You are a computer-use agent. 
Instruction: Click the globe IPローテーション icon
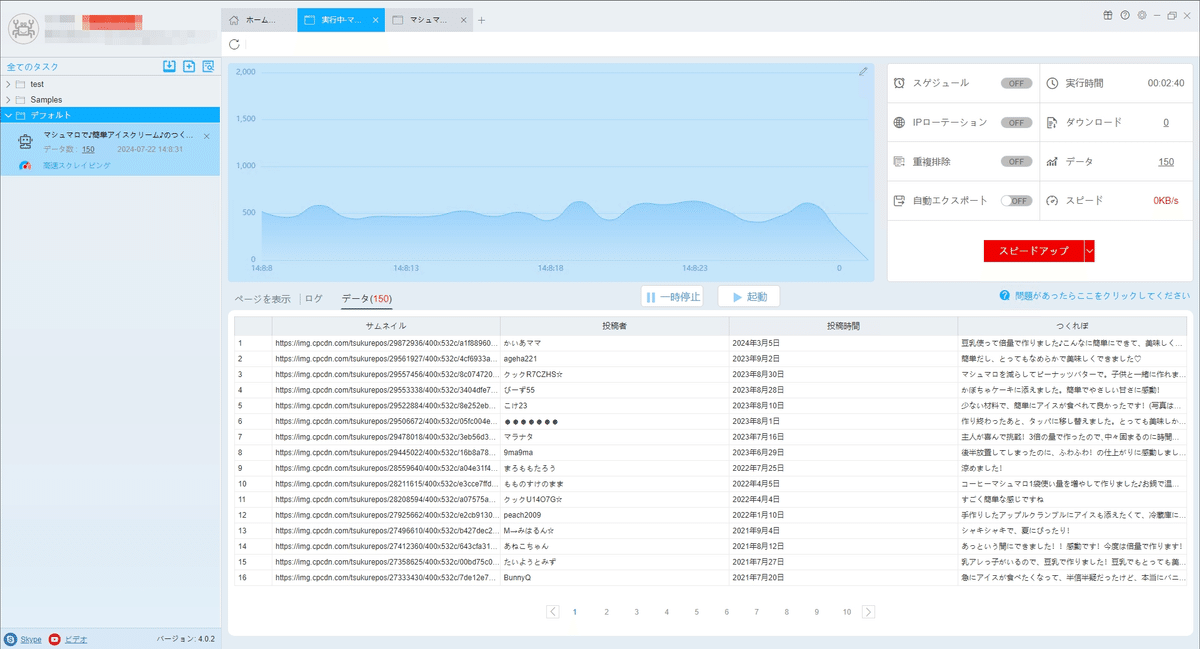[900, 122]
